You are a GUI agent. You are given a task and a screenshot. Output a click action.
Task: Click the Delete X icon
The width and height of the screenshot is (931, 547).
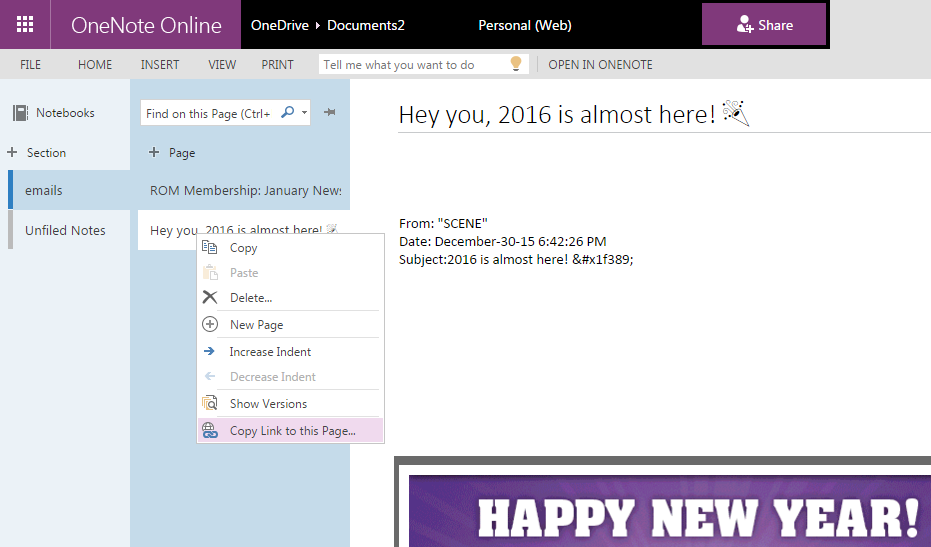[210, 297]
